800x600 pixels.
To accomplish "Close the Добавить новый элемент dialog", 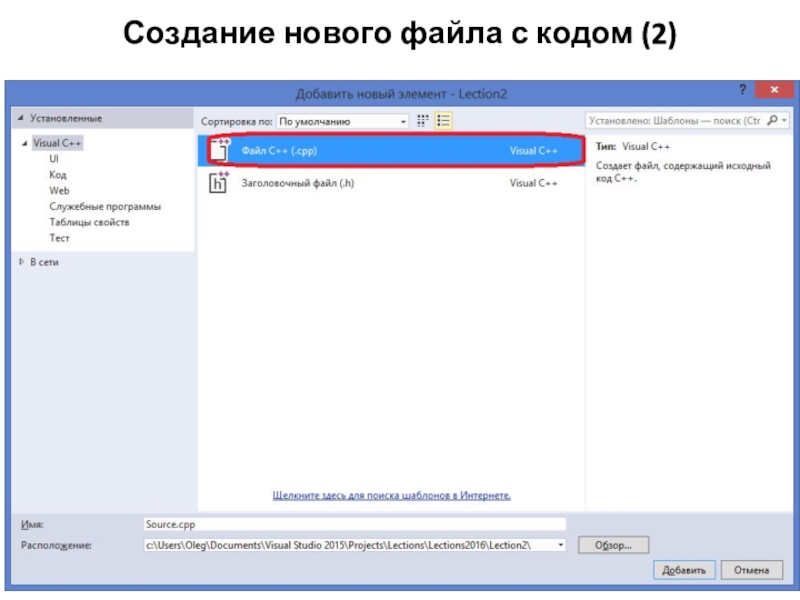I will tap(774, 90).
